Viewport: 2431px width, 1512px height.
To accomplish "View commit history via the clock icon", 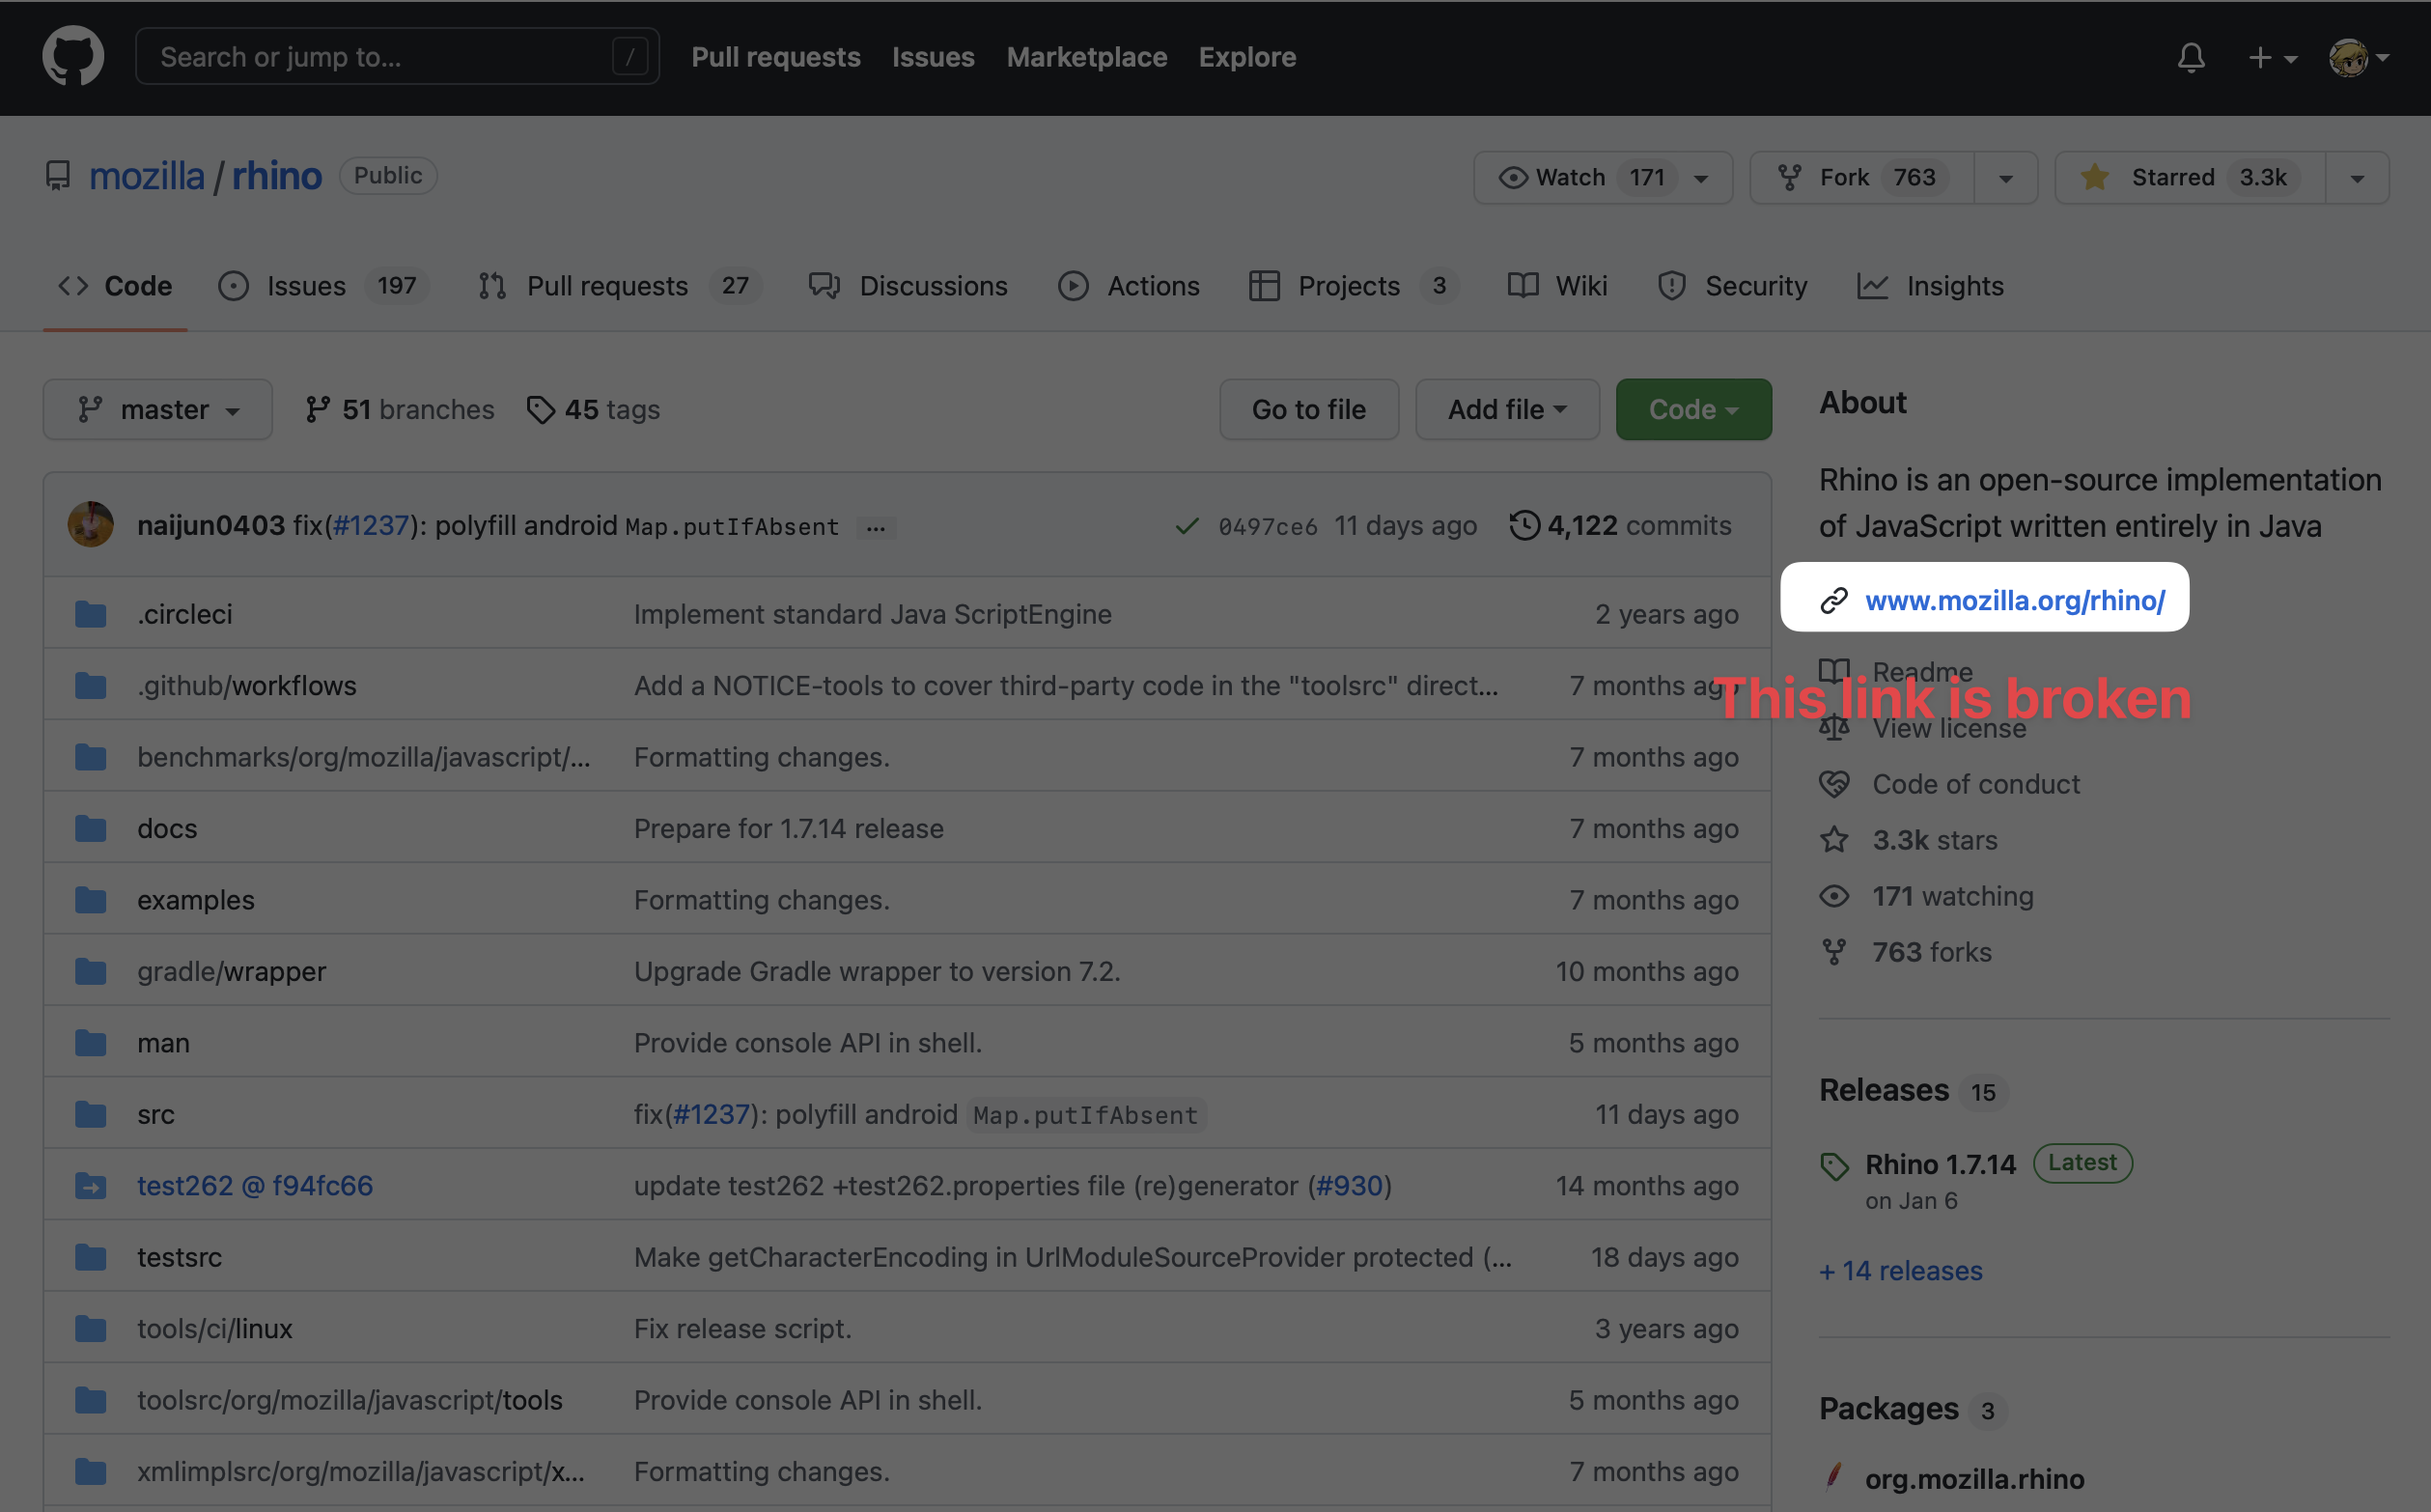I will pos(1523,524).
